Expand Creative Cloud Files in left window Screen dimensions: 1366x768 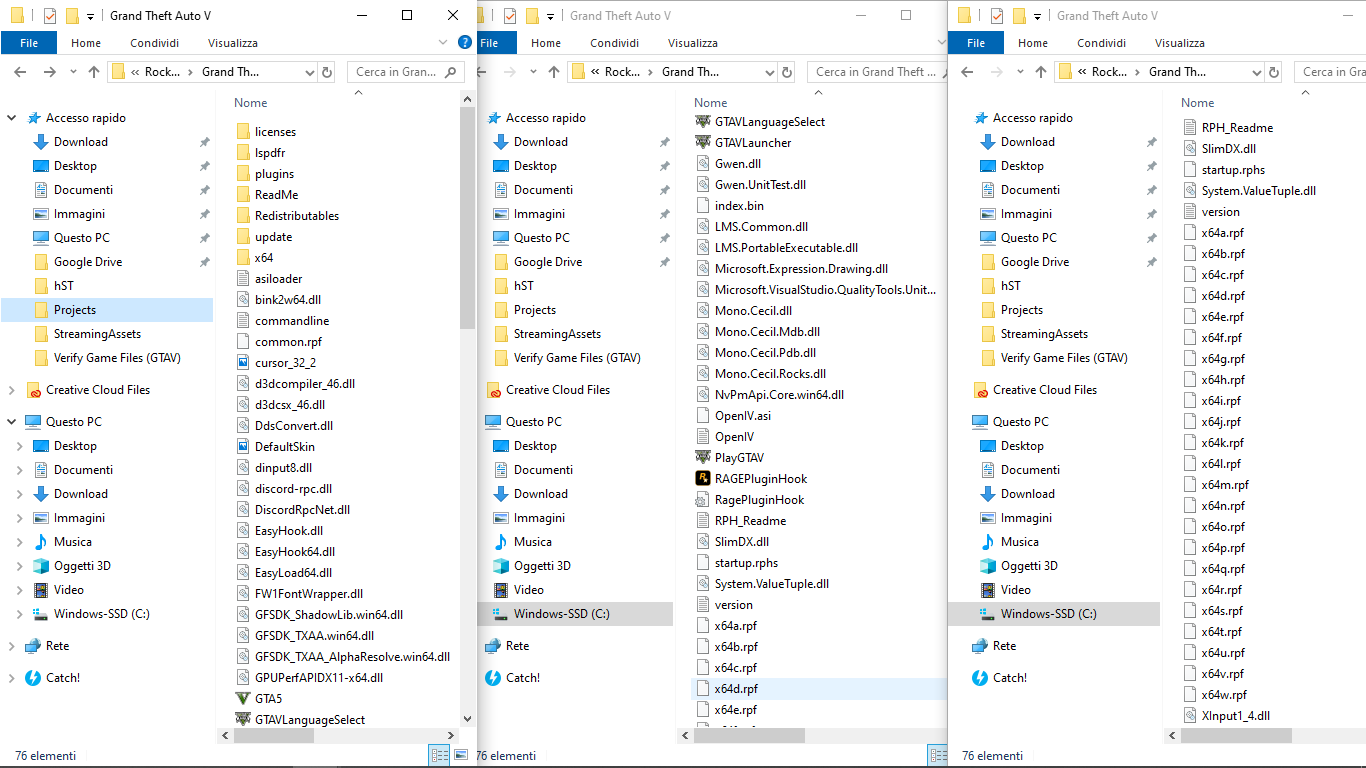click(12, 390)
